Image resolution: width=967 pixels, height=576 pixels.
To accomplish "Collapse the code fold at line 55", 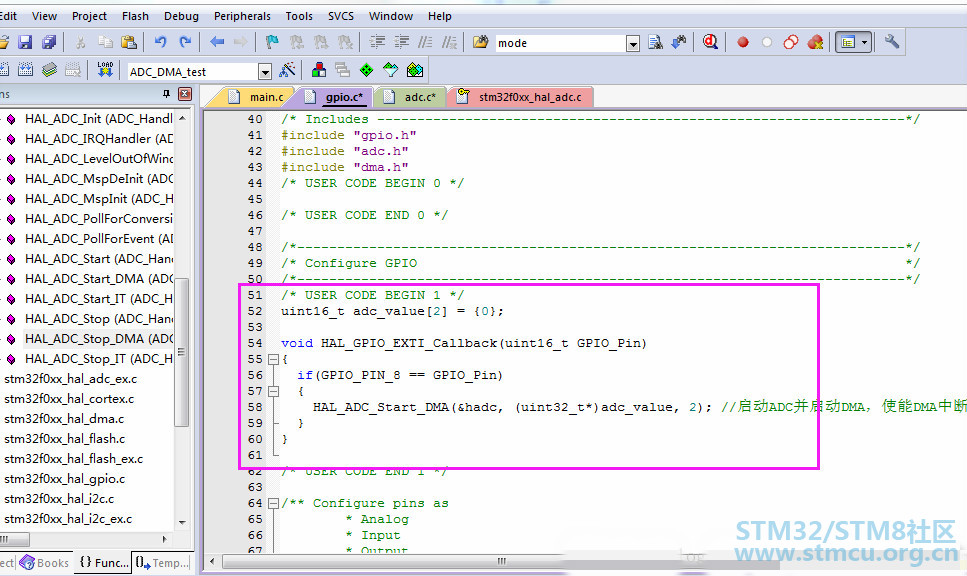I will (273, 359).
